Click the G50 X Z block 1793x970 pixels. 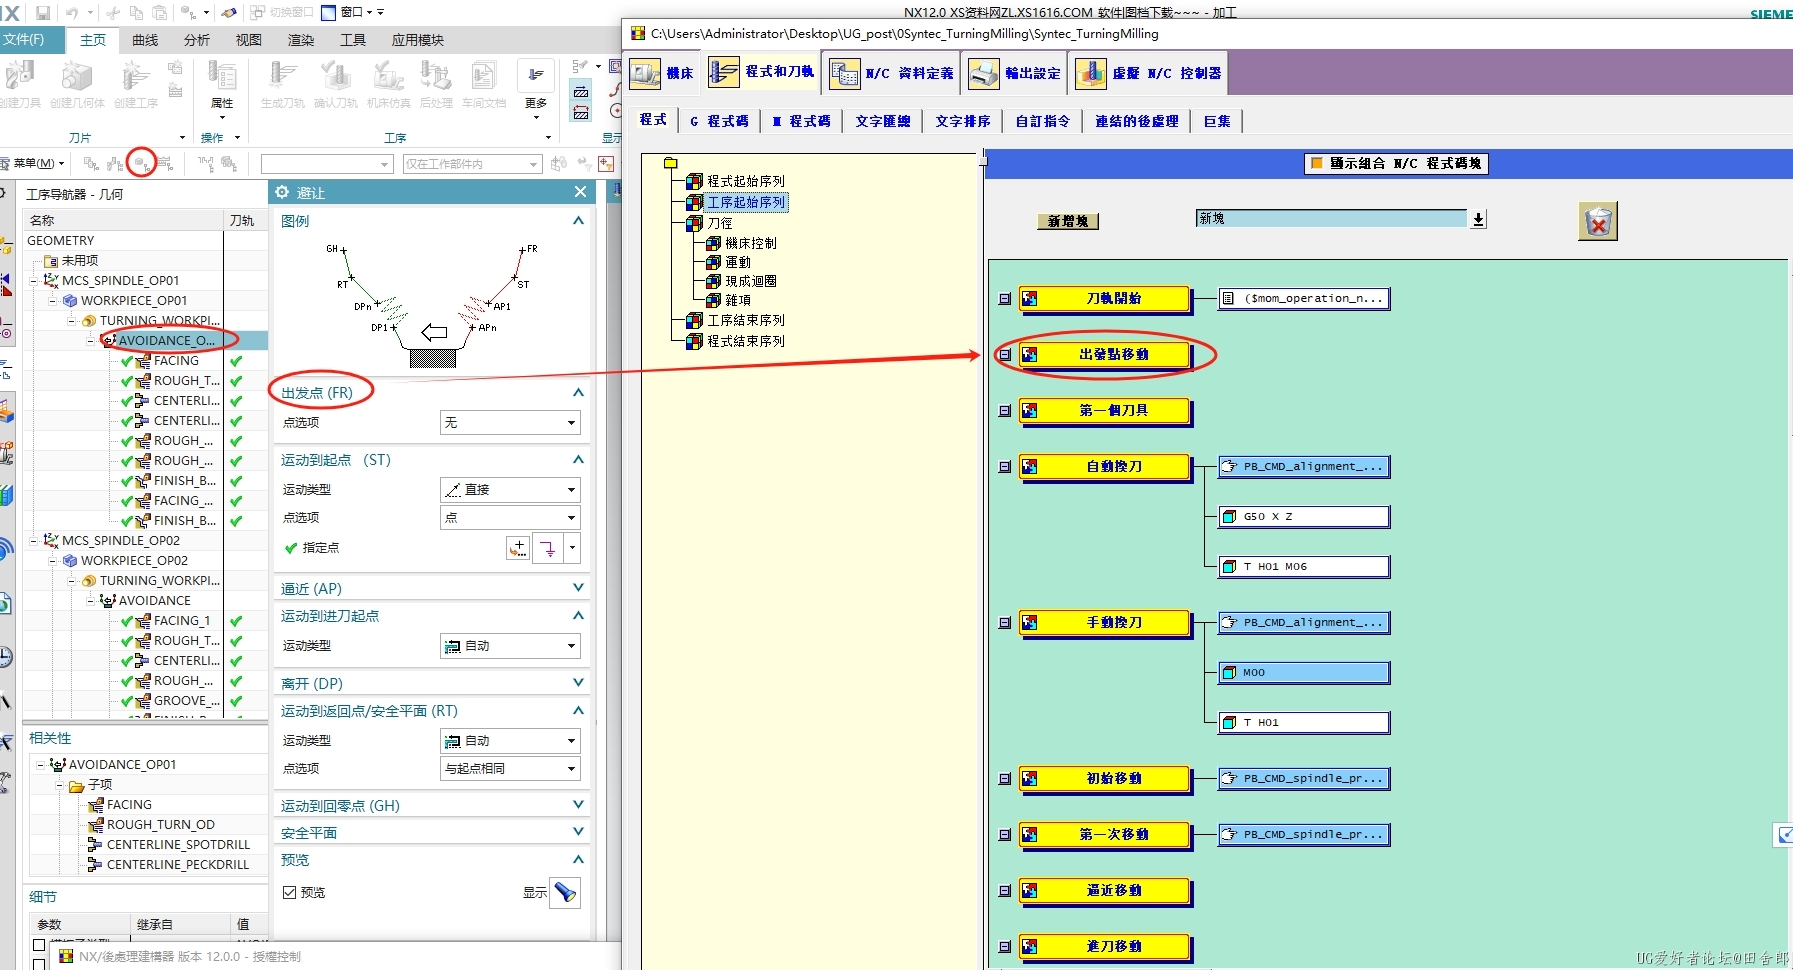click(1304, 517)
